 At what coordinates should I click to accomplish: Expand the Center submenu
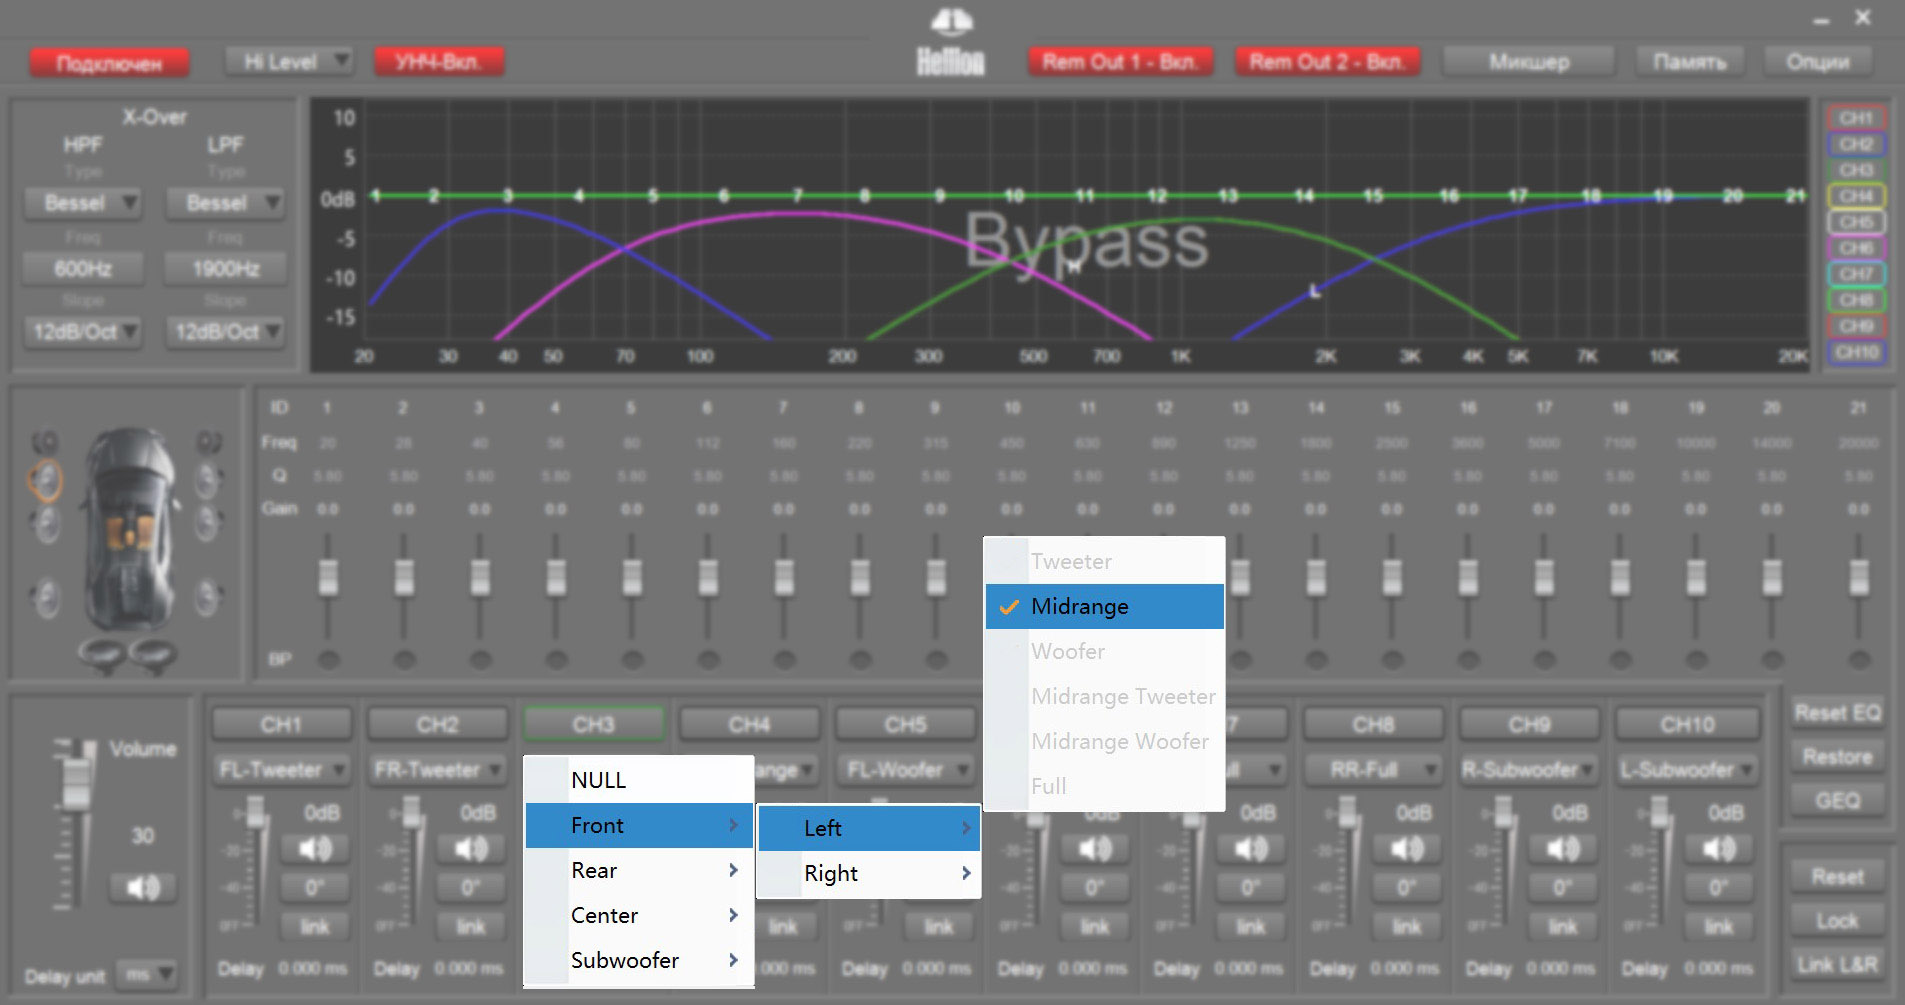pyautogui.click(x=639, y=915)
